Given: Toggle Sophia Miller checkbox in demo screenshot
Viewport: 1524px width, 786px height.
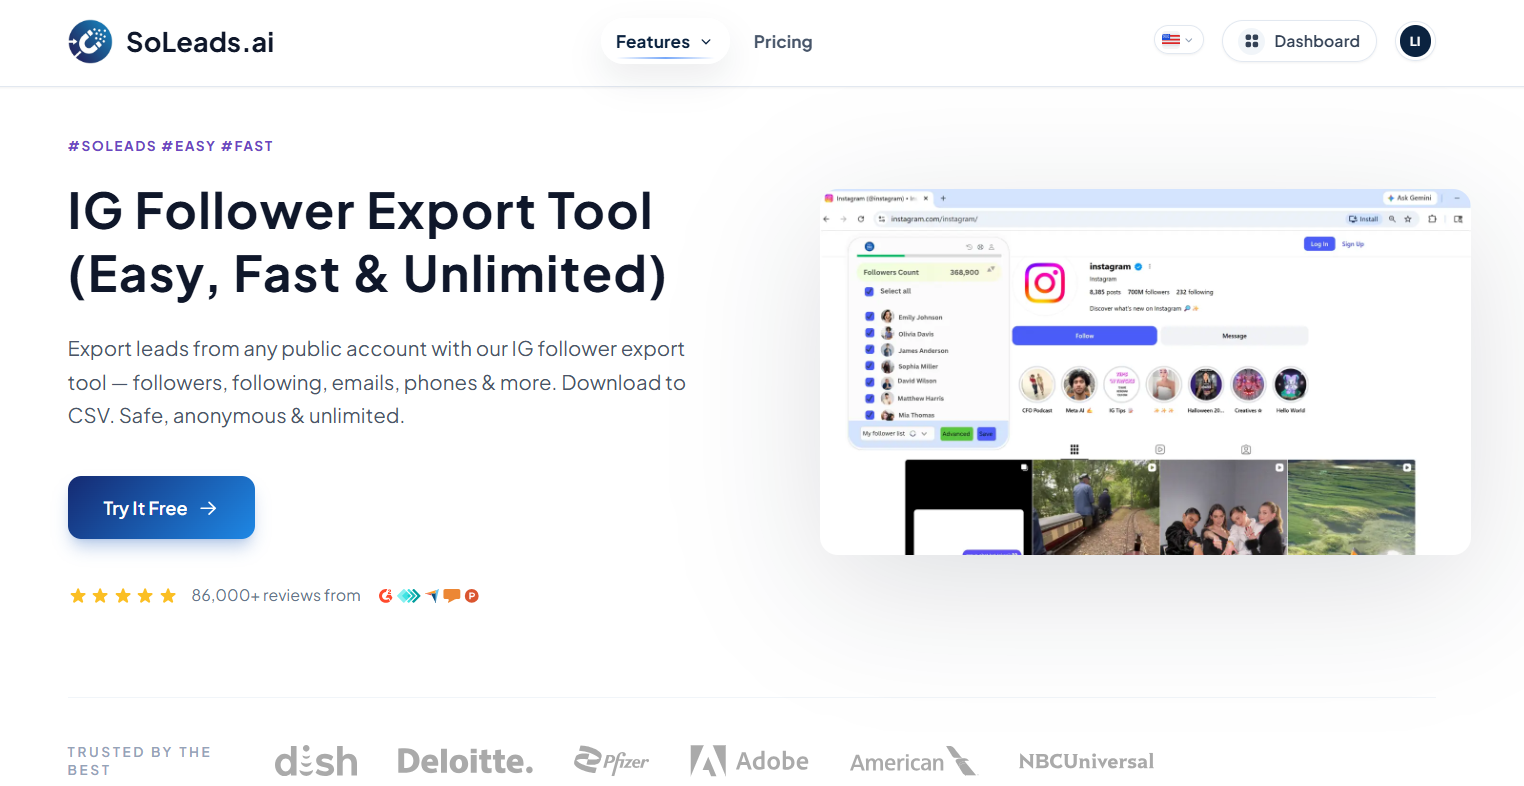Looking at the screenshot, I should pyautogui.click(x=869, y=366).
